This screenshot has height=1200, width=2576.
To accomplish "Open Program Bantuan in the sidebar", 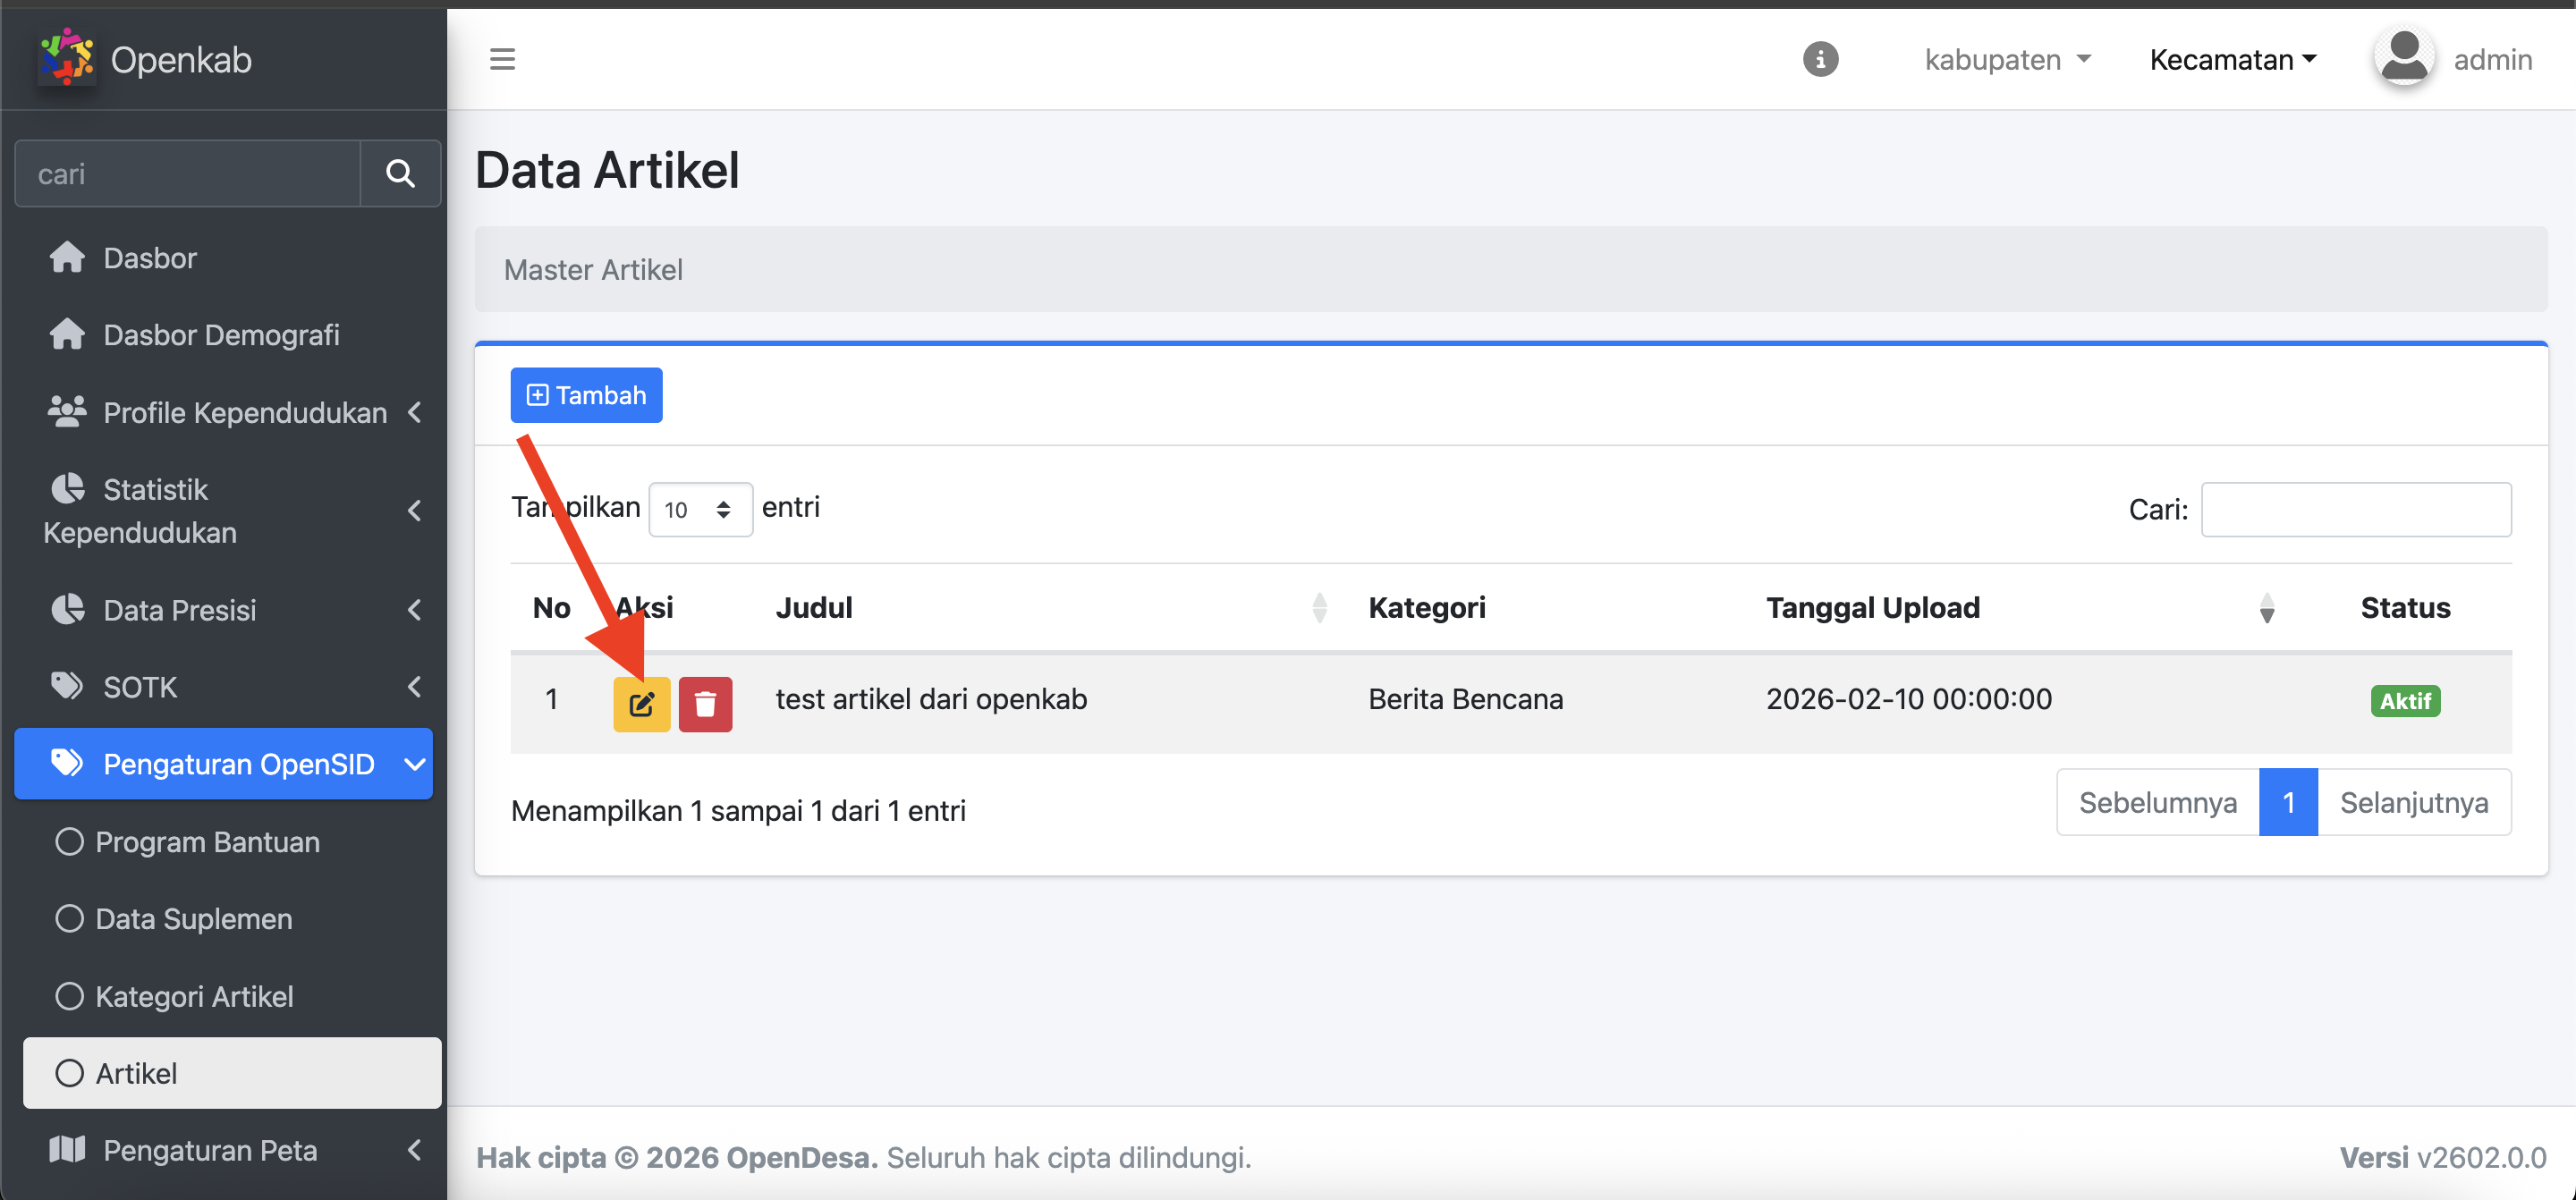I will tap(207, 842).
